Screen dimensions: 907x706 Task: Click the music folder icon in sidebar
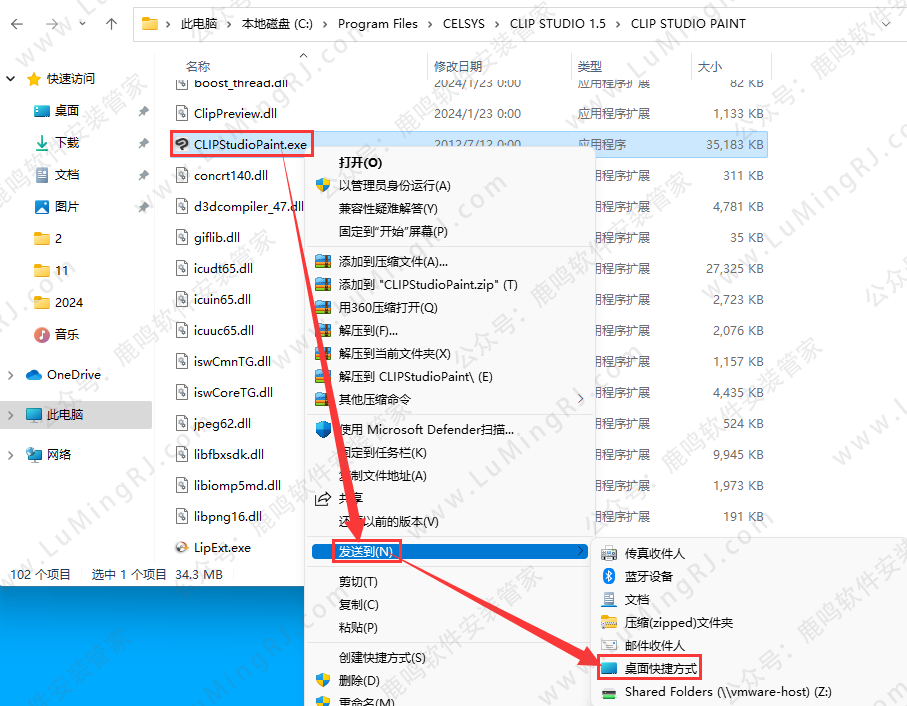click(42, 334)
